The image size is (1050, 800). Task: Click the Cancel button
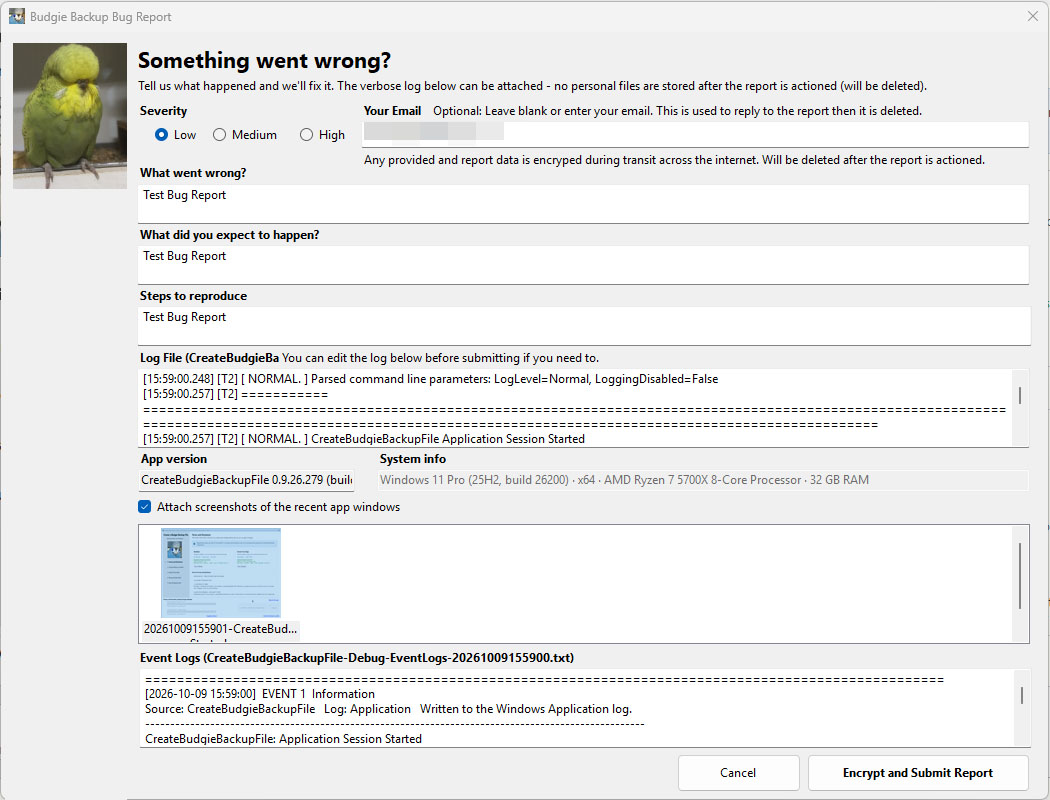pyautogui.click(x=738, y=773)
